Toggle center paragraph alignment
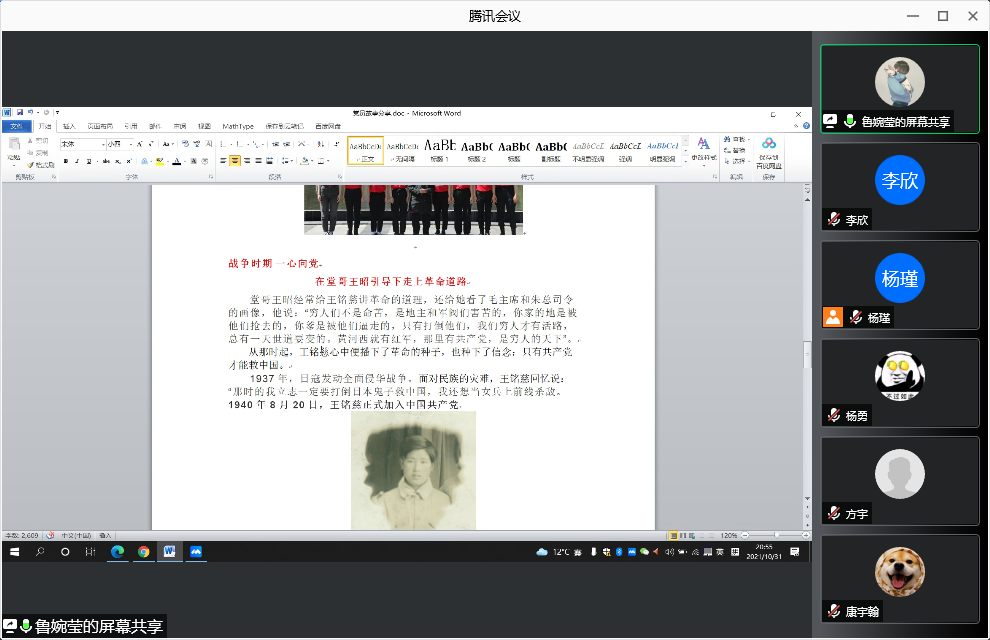The height and width of the screenshot is (640, 990). click(x=235, y=161)
